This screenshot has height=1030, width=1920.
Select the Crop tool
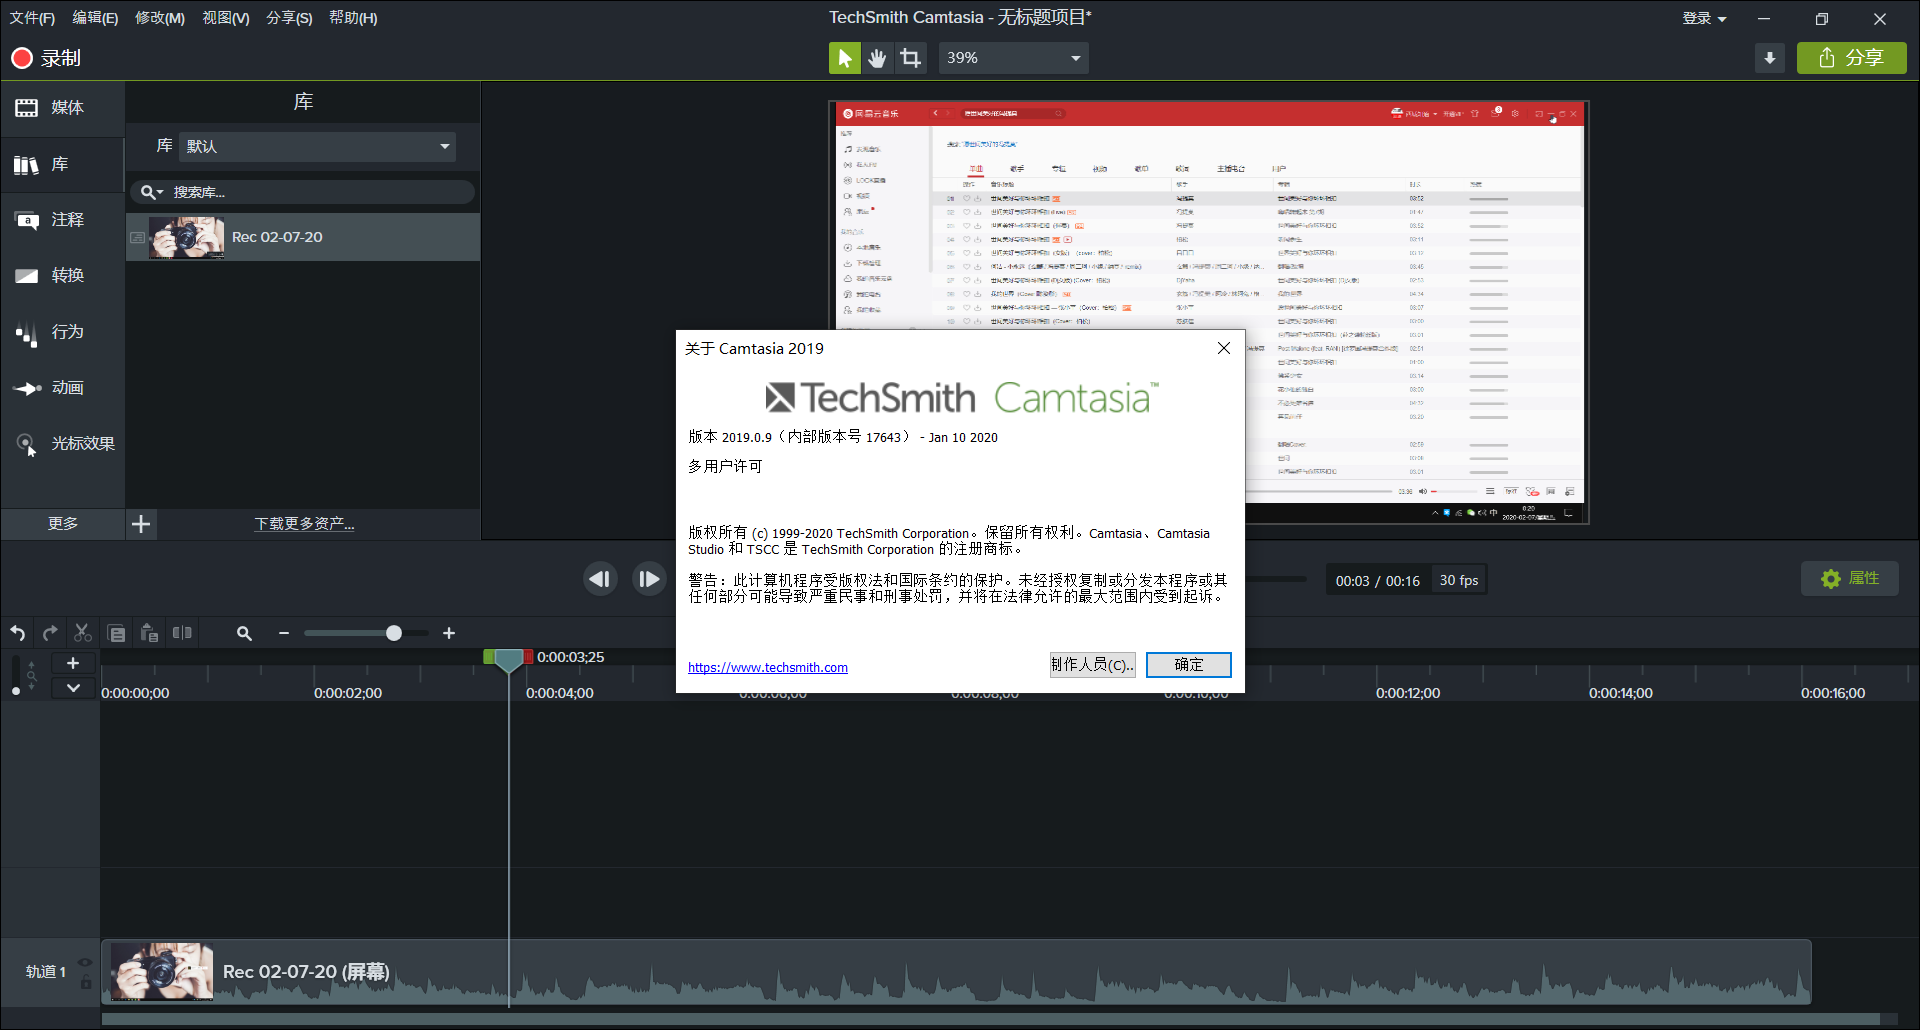point(910,58)
